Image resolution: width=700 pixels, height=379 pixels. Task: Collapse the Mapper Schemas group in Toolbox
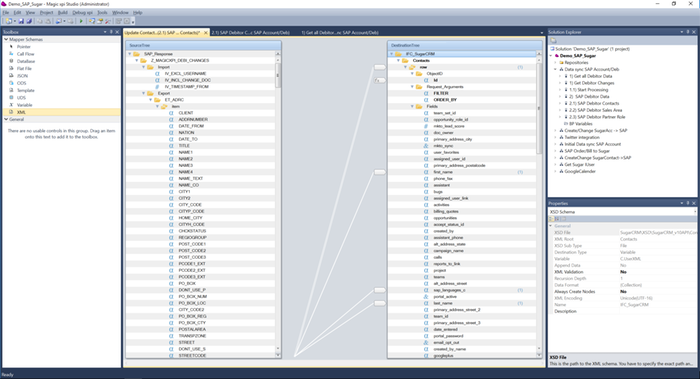coord(6,39)
